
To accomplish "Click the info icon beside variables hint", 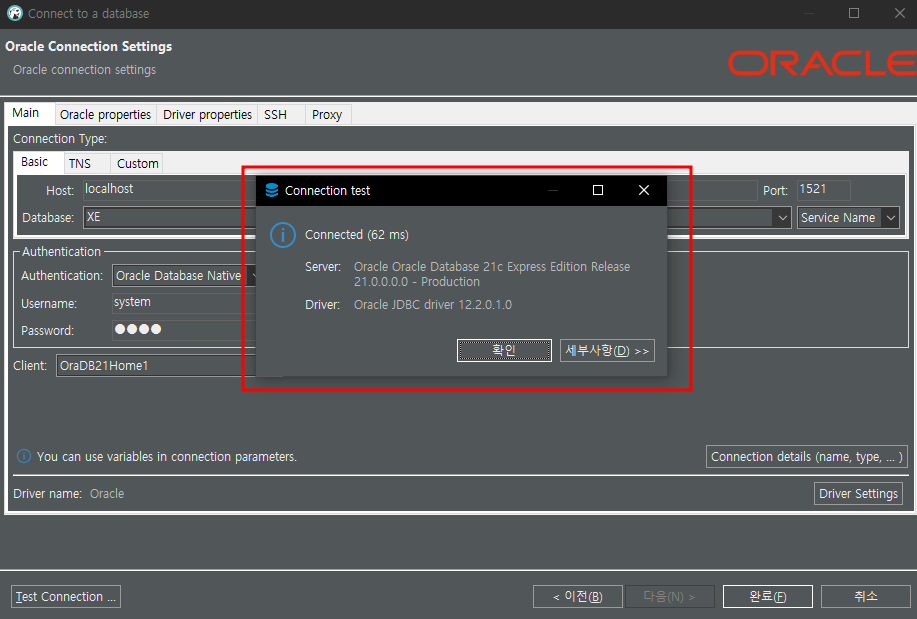I will point(23,456).
